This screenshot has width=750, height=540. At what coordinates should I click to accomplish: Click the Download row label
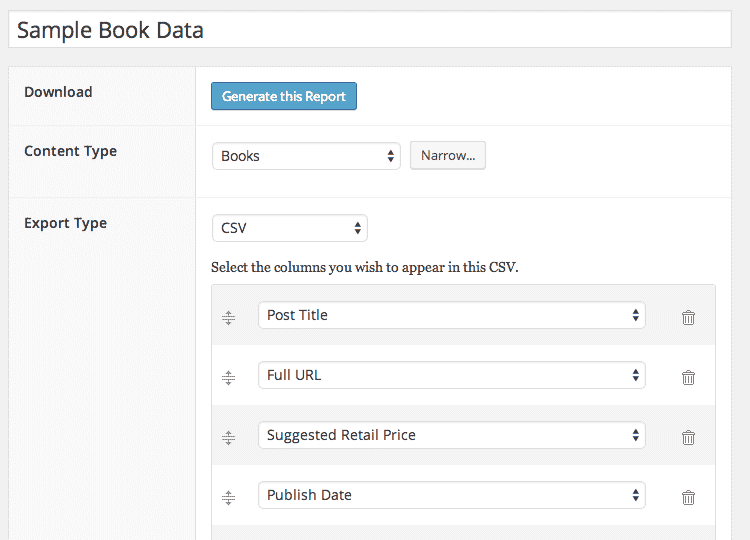click(x=58, y=92)
